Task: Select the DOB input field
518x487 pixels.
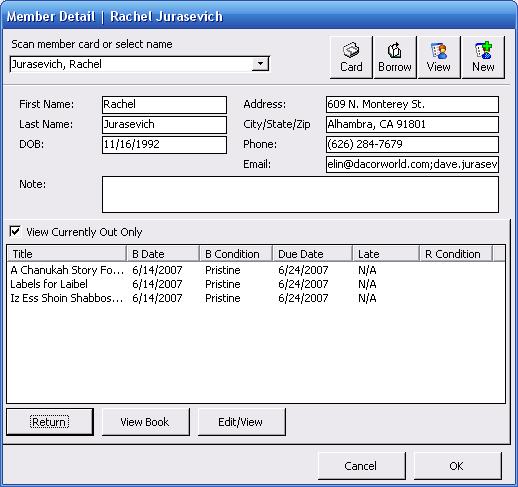Action: [x=164, y=145]
